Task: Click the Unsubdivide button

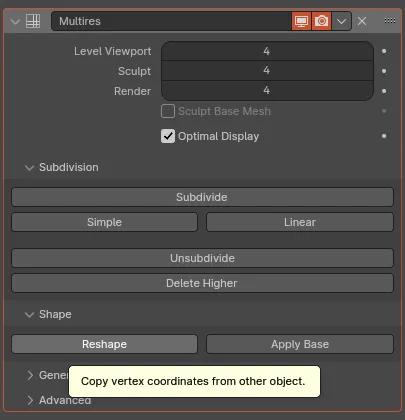Action: [x=202, y=258]
